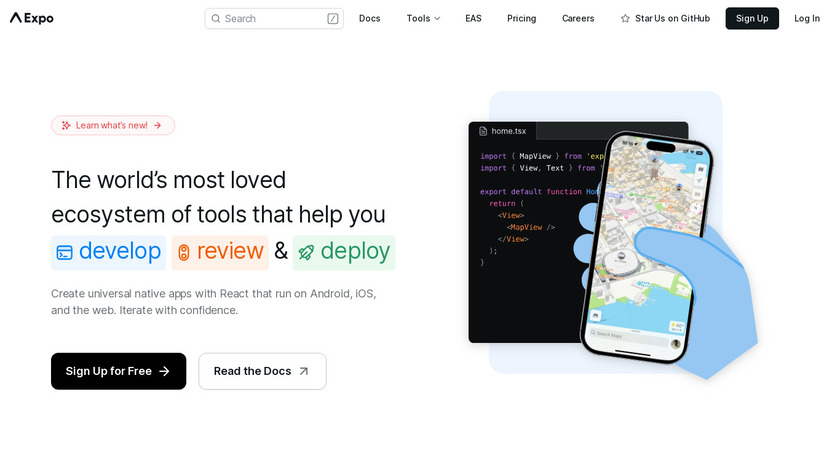Click the orange review word

coord(230,251)
